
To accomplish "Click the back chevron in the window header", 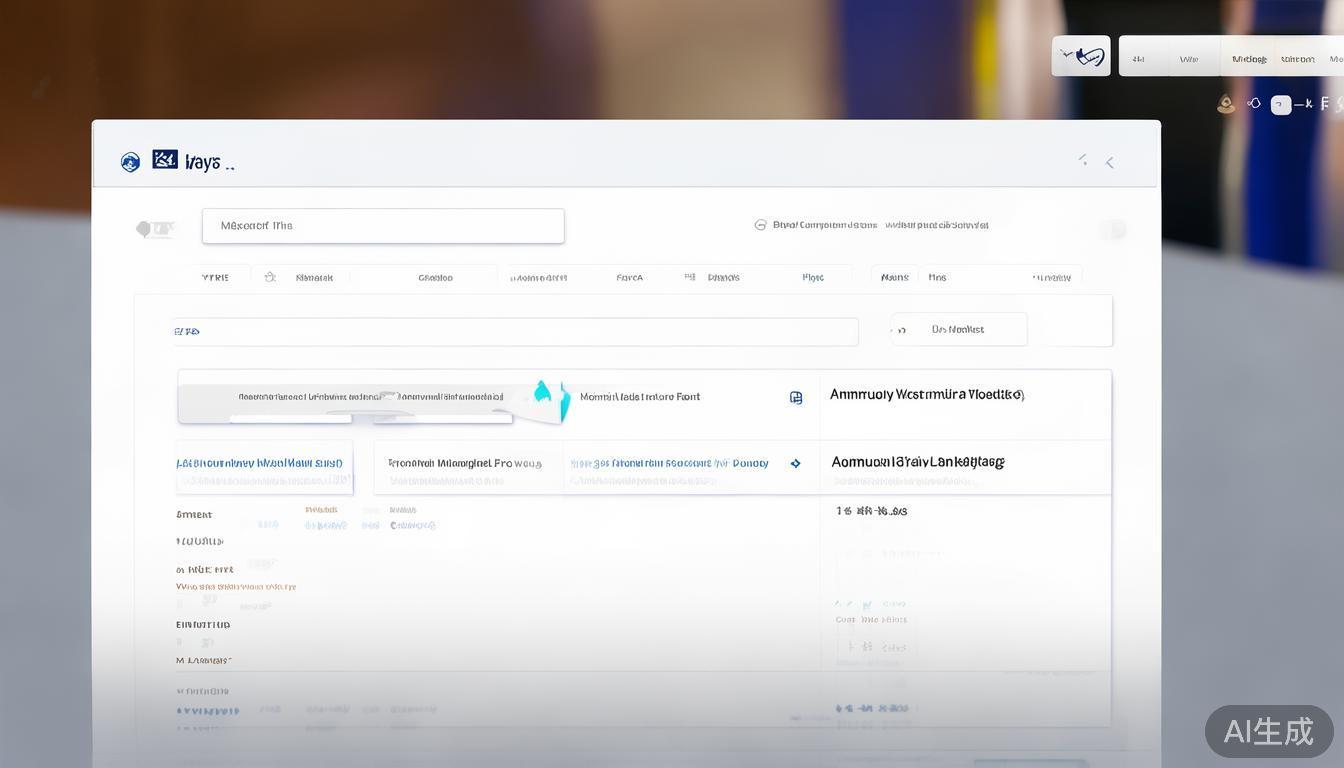I will 1109,162.
